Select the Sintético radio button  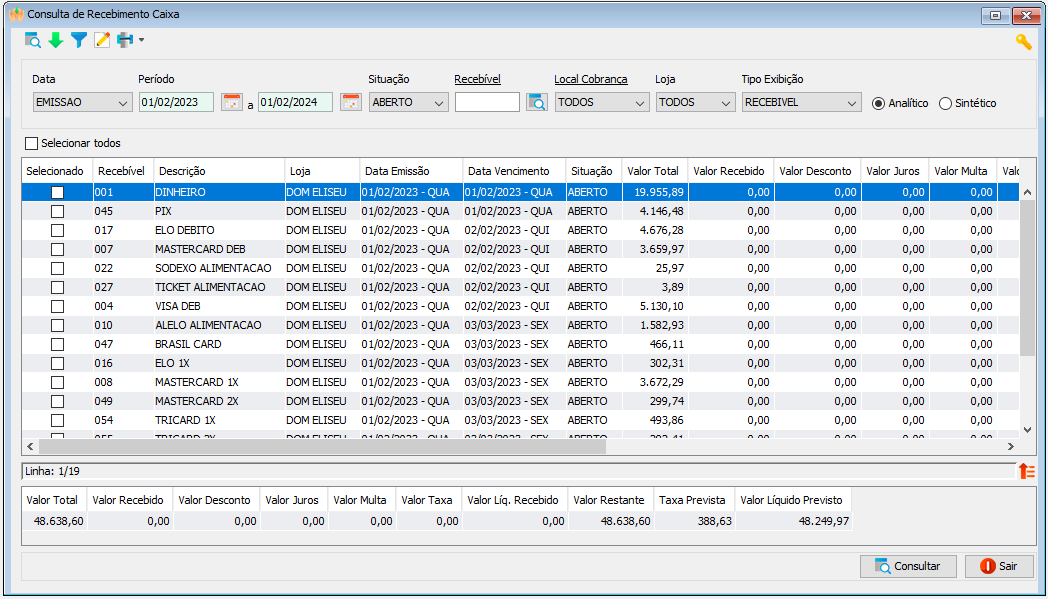click(945, 103)
